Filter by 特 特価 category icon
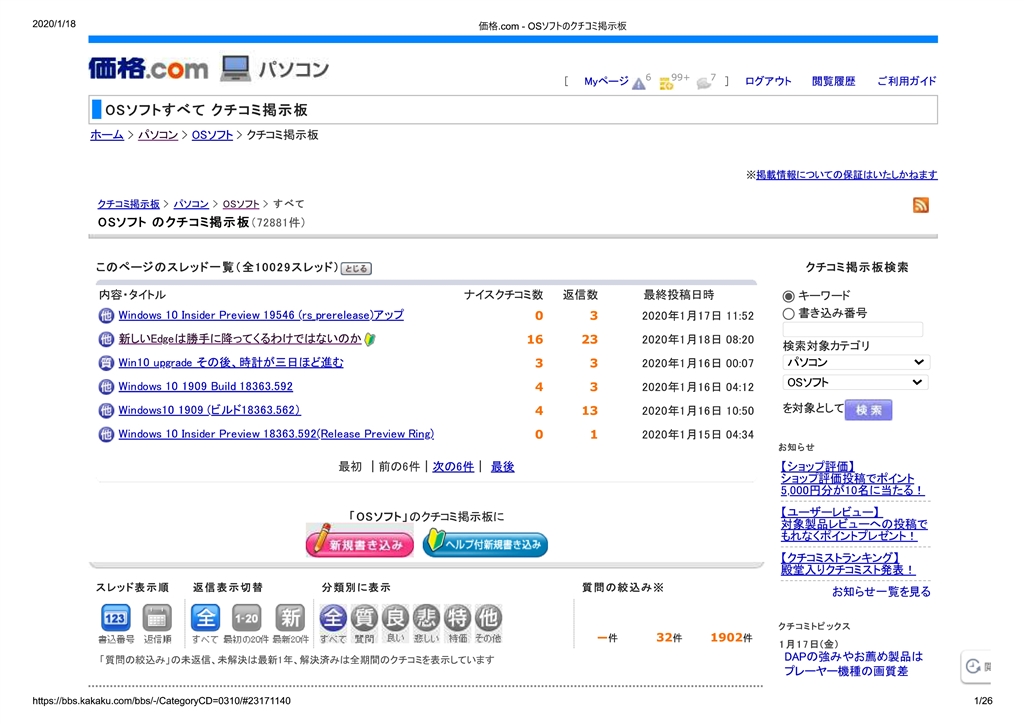 tap(457, 618)
